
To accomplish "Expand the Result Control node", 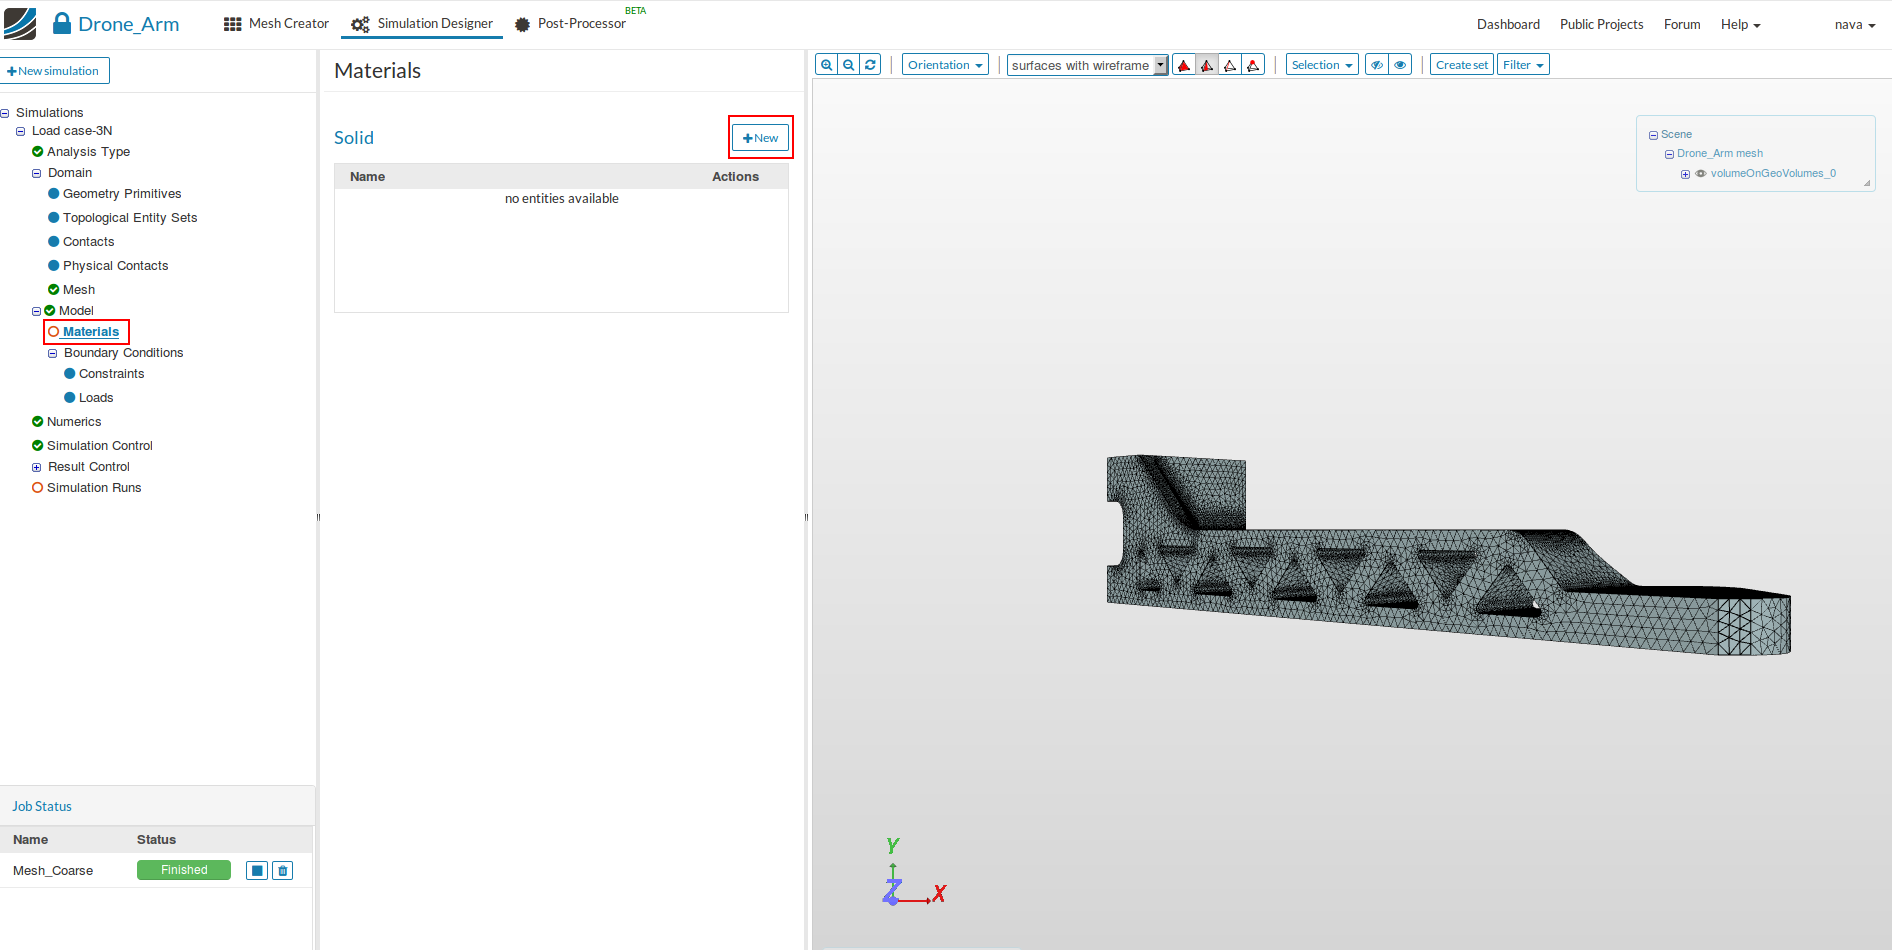I will (36, 467).
